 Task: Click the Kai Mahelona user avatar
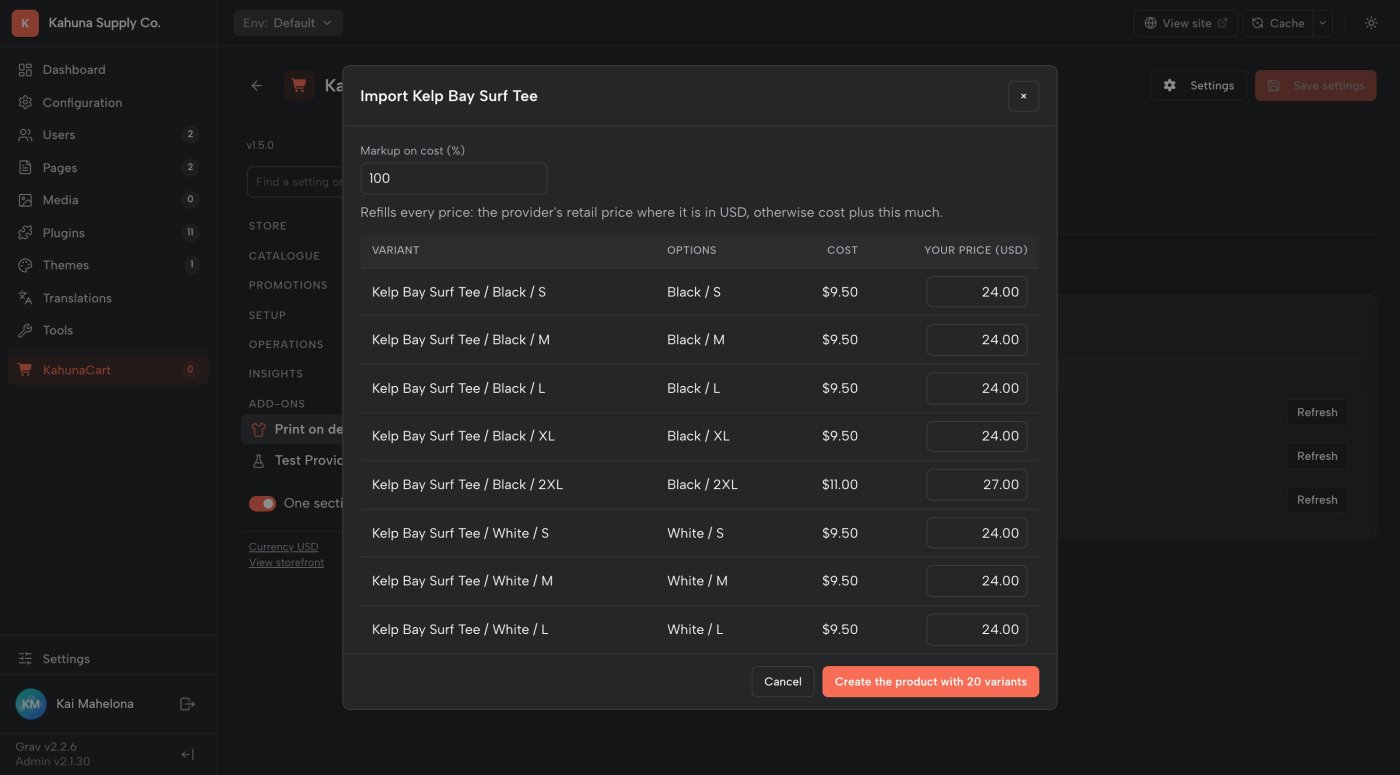[31, 704]
